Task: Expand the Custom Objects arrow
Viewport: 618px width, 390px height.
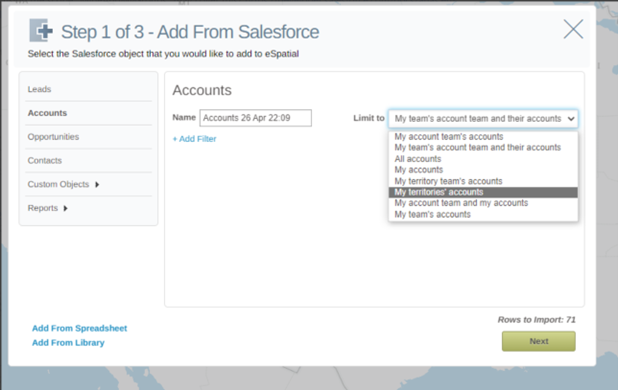Action: [x=97, y=184]
